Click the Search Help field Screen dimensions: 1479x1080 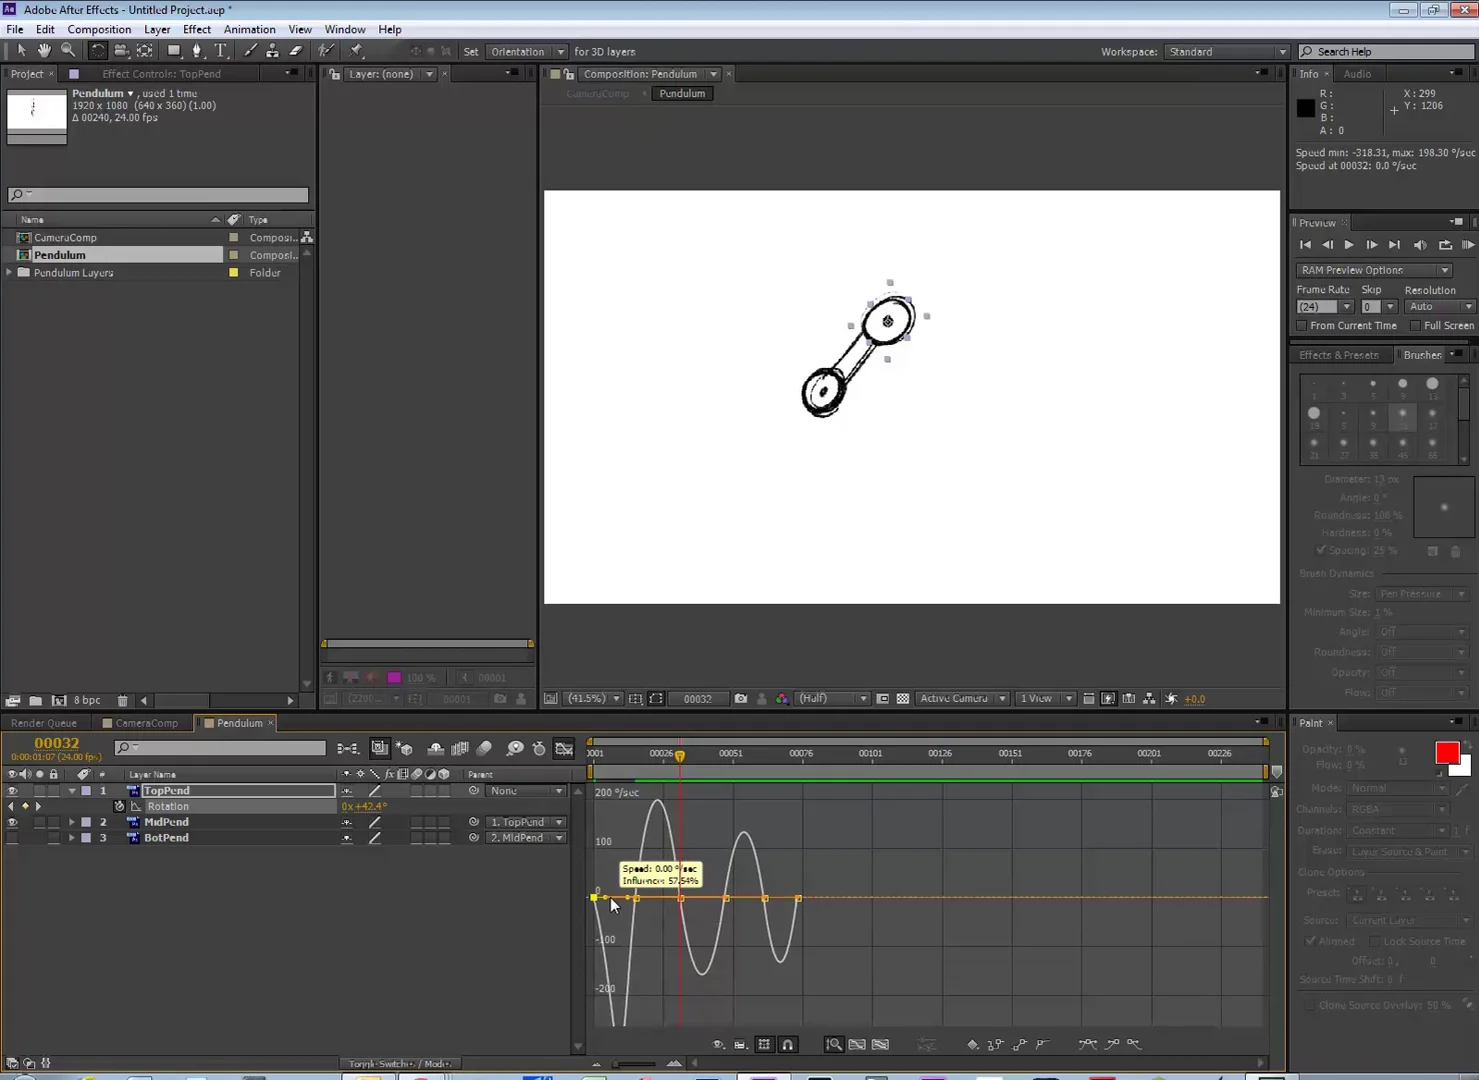1386,52
